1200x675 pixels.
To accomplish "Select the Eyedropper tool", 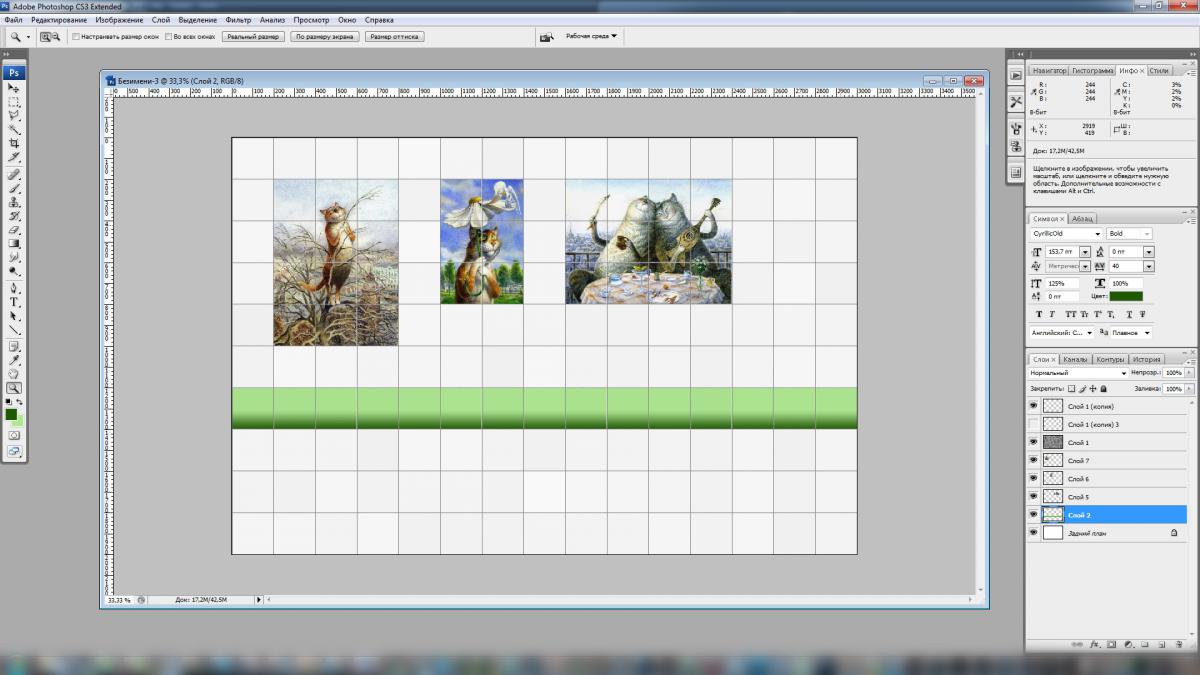I will pos(14,361).
